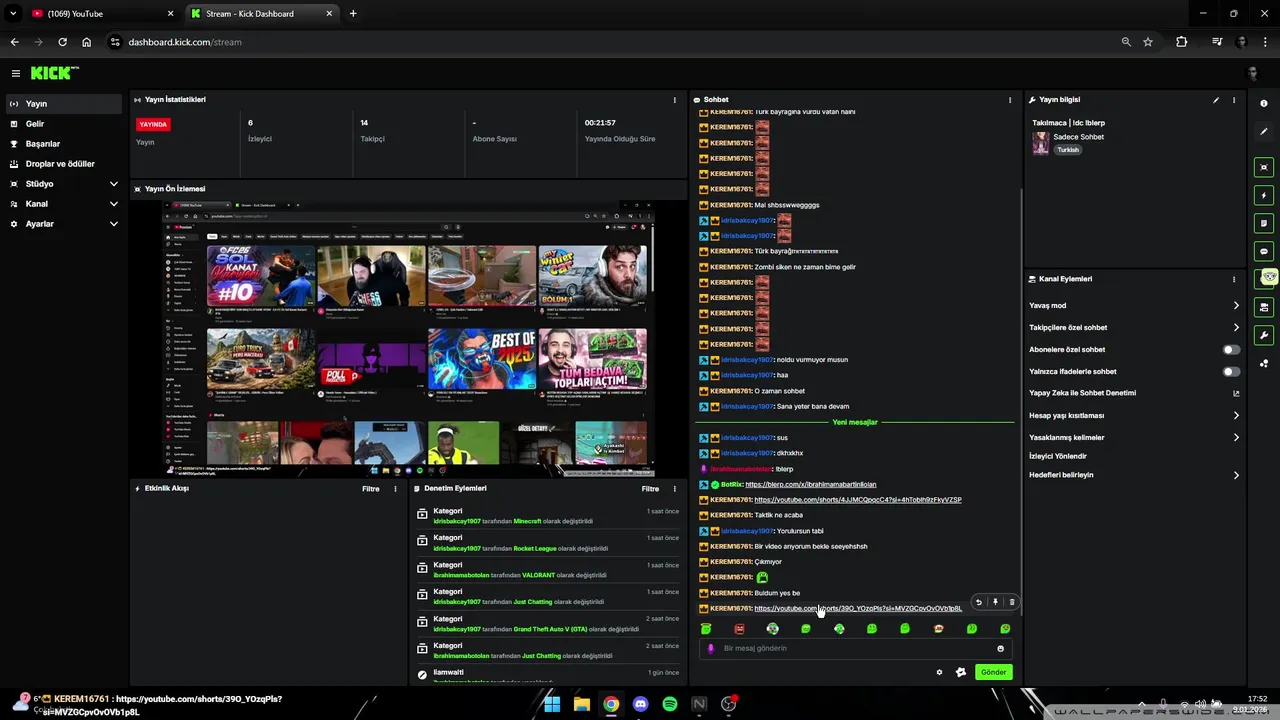The image size is (1280, 720).
Task: Focus the Bir mesaj gönderin chat input
Action: click(855, 648)
